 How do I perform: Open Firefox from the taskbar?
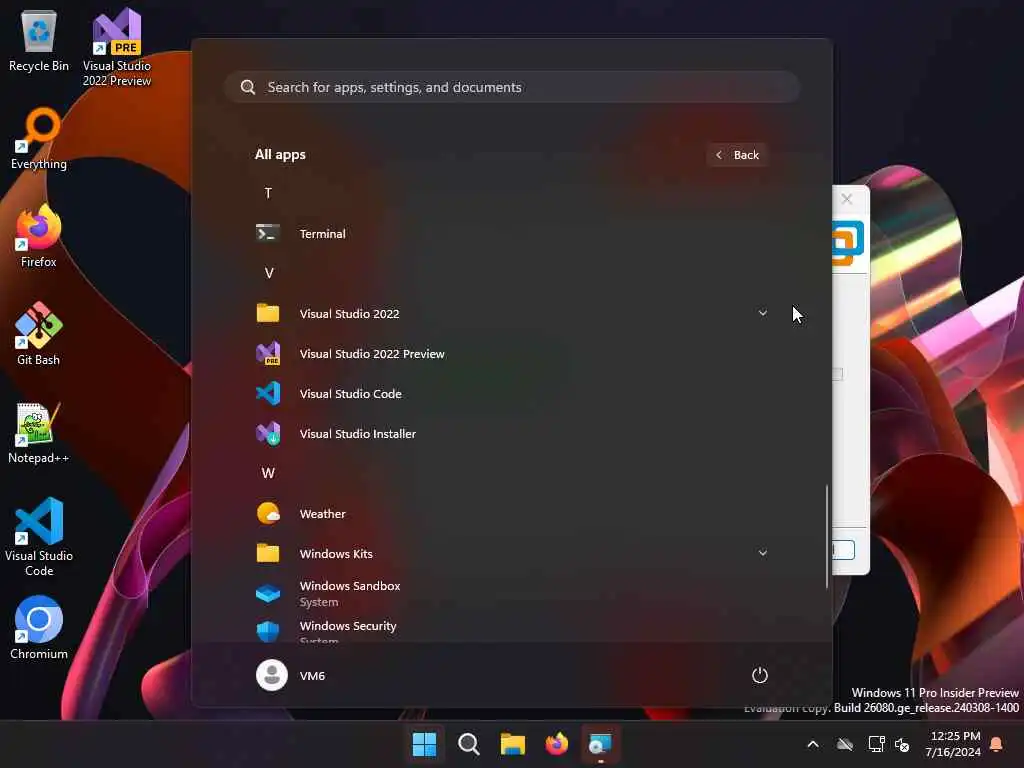click(x=556, y=744)
